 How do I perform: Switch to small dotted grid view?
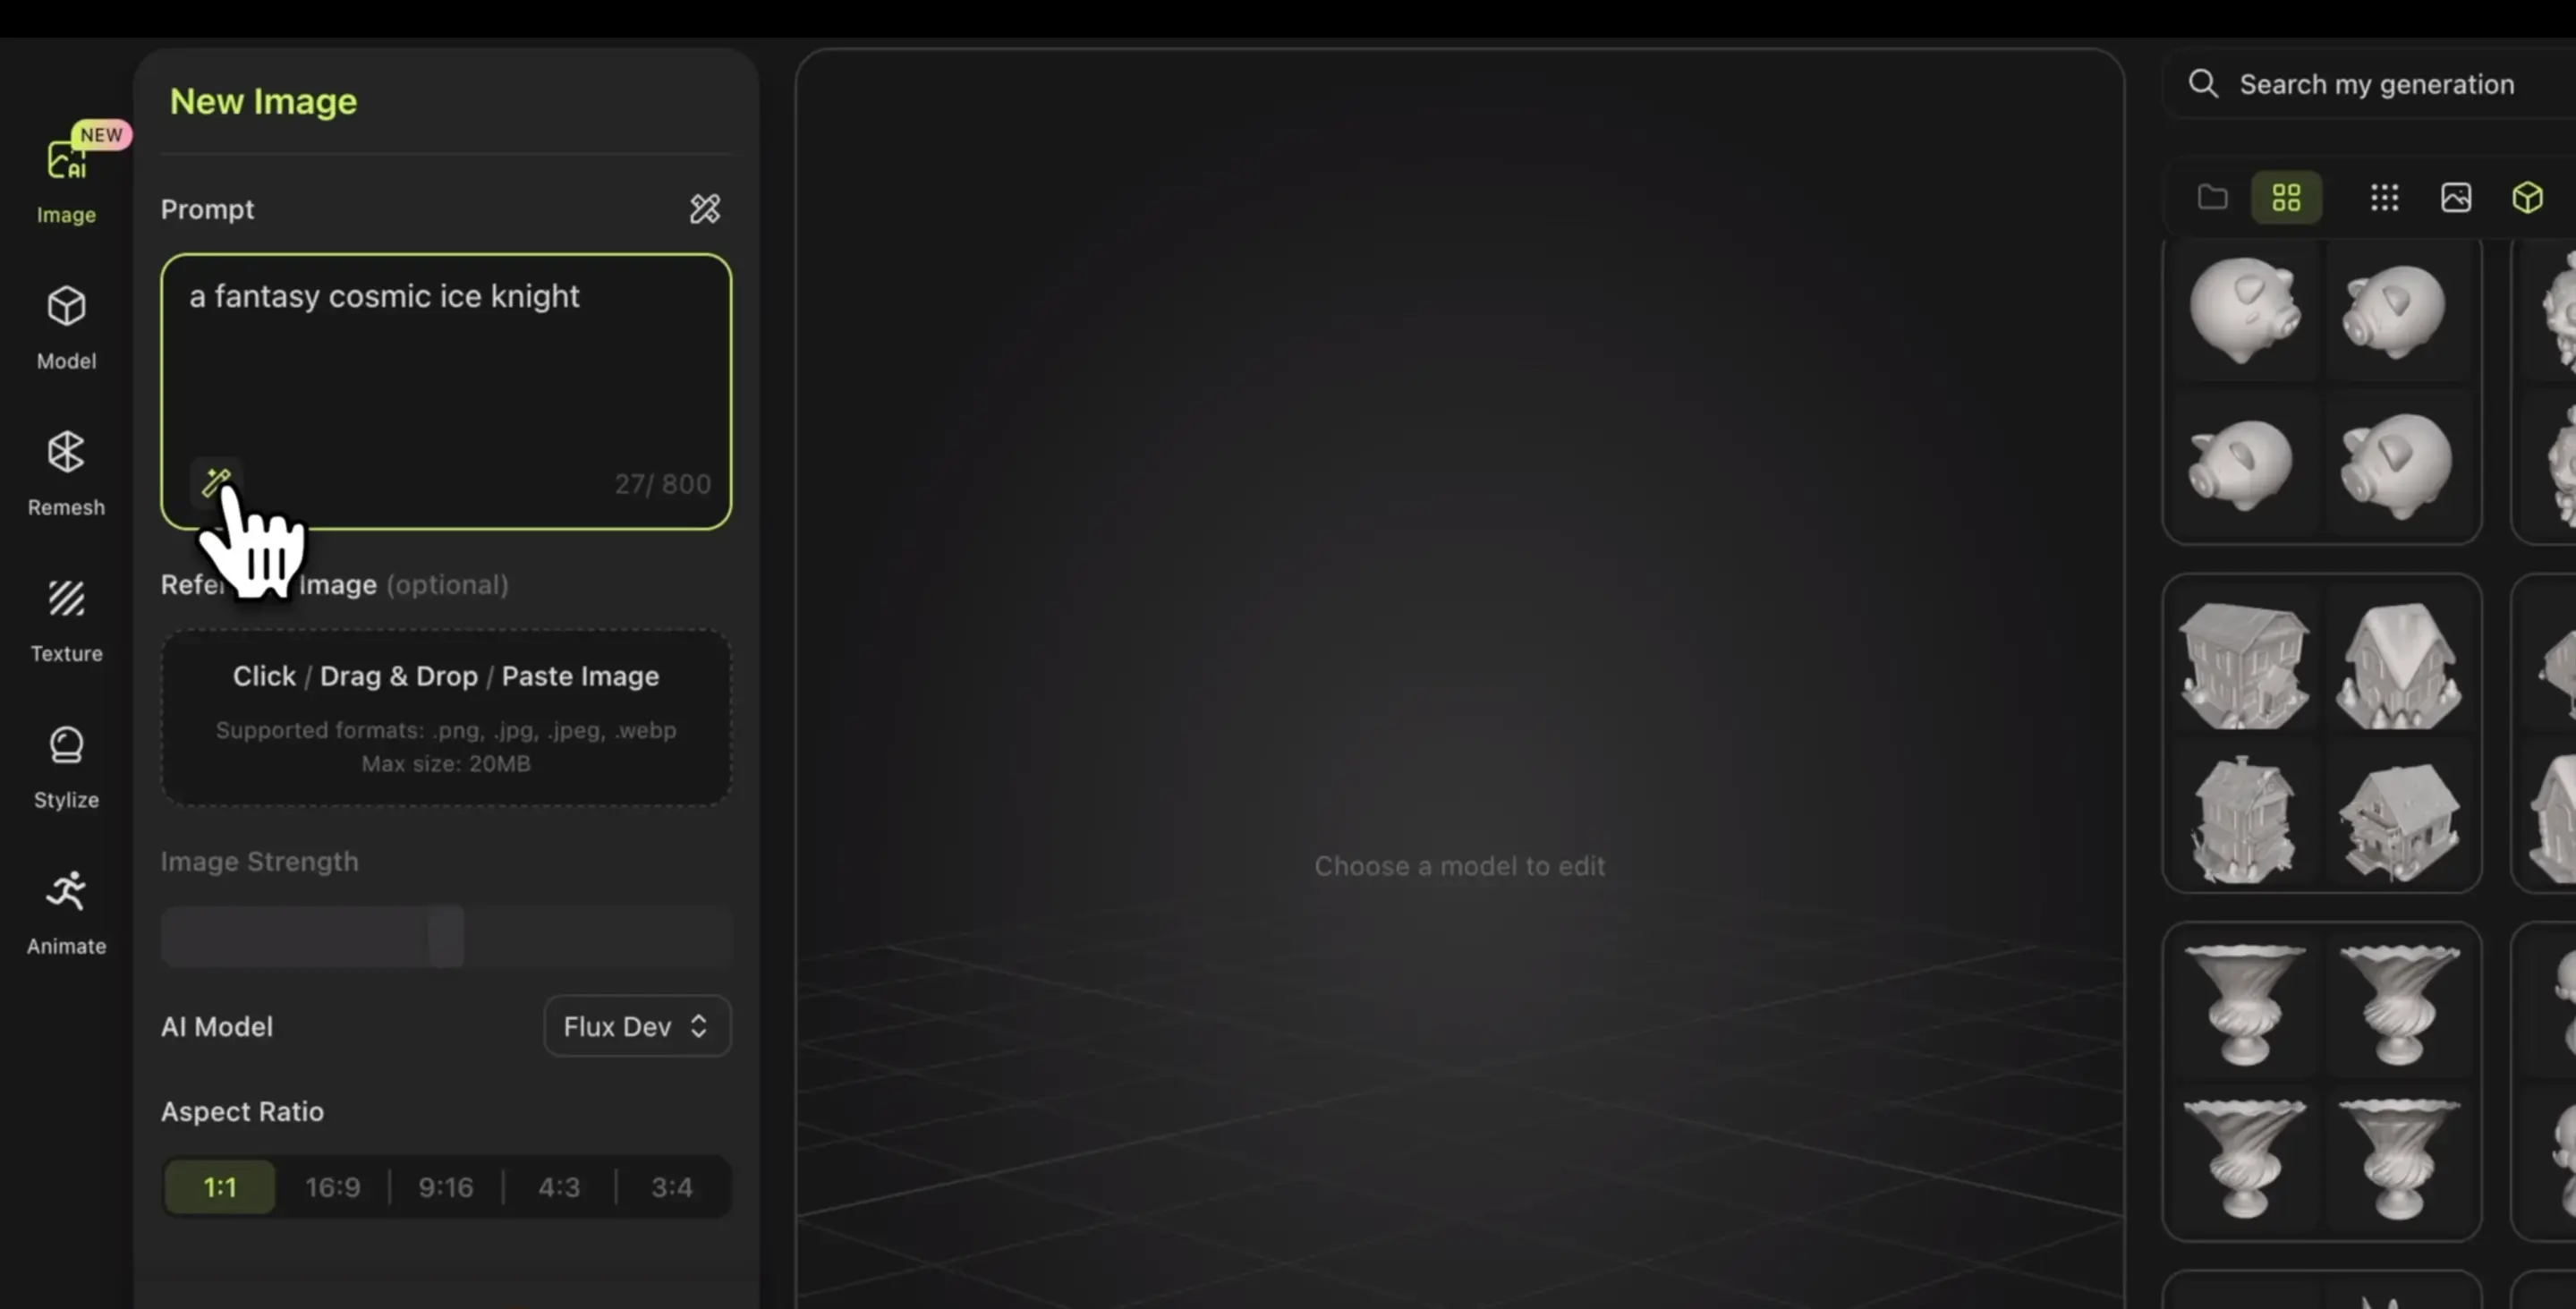[2384, 197]
